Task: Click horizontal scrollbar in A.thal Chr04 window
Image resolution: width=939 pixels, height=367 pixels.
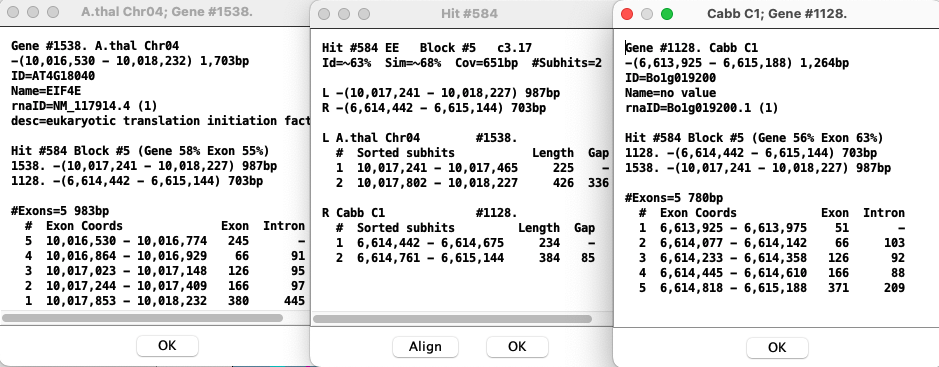Action: pyautogui.click(x=143, y=318)
